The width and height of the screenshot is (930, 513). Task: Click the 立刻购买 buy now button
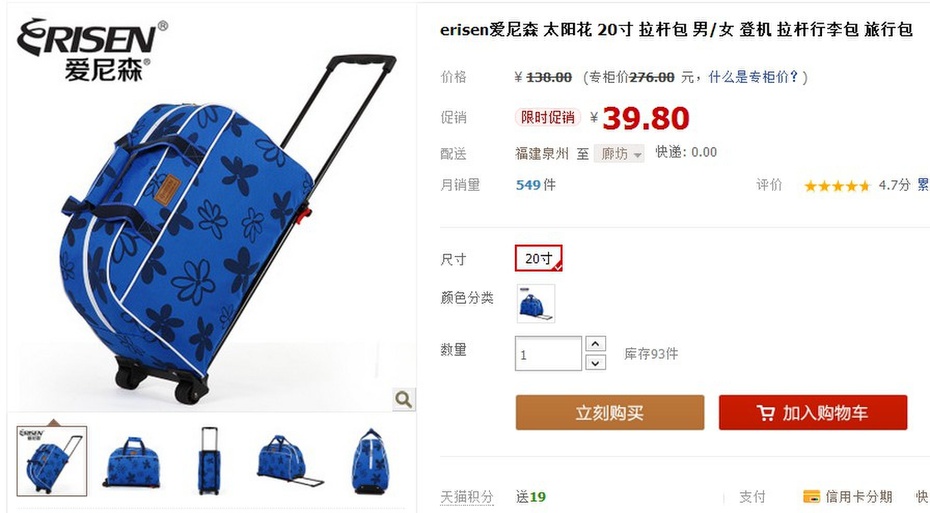[610, 412]
